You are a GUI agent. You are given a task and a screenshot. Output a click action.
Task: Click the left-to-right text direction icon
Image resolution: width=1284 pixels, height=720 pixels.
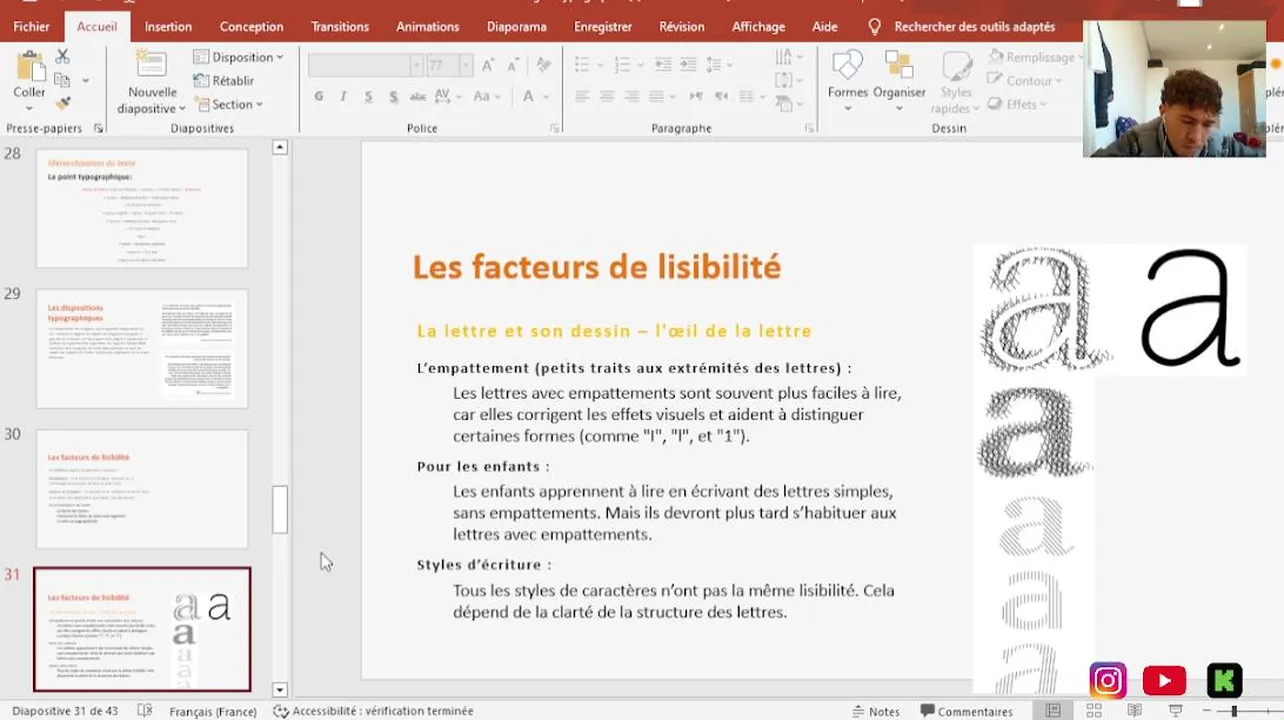coord(696,97)
